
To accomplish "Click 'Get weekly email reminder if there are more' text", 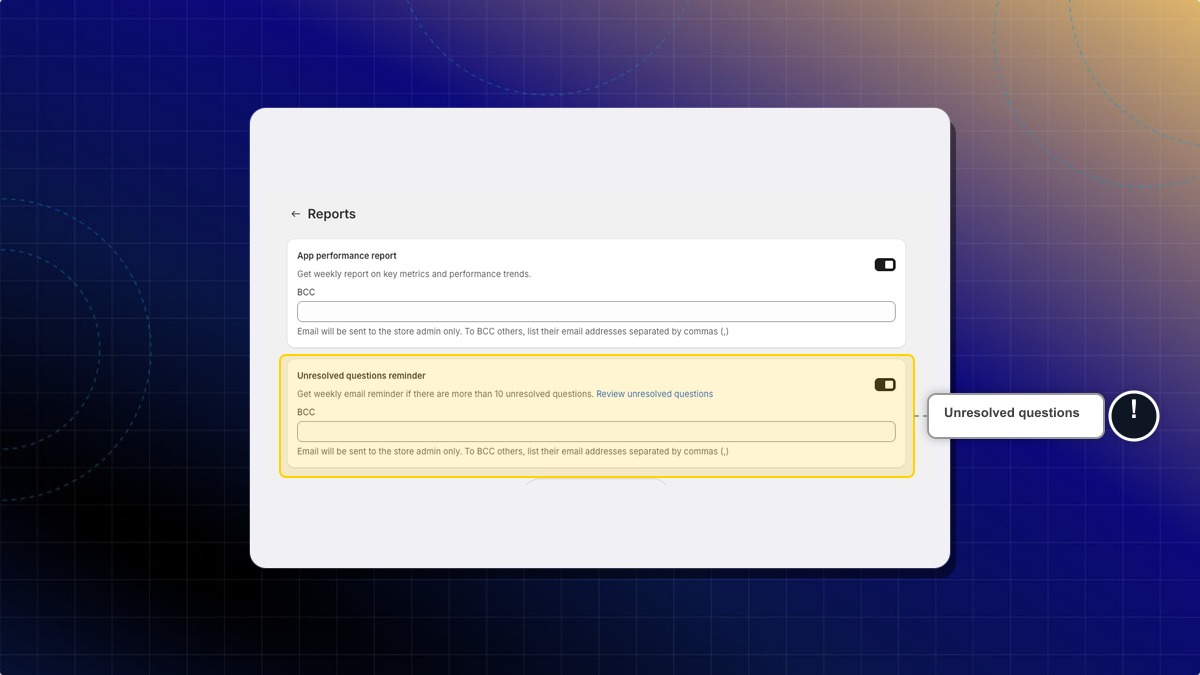I will click(445, 394).
